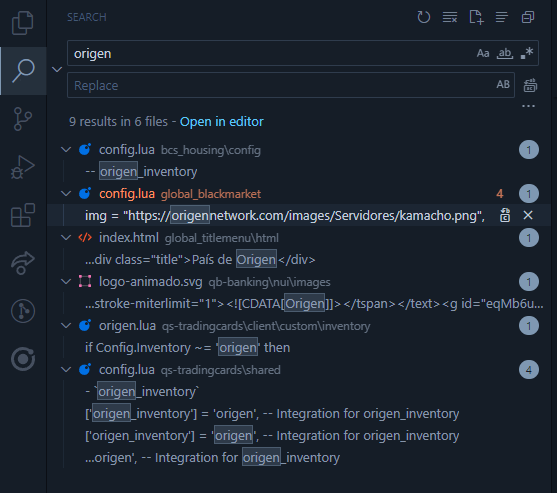Screen dimensions: 557x493
Task: Dismiss the kamacho.png result line
Action: tap(528, 215)
